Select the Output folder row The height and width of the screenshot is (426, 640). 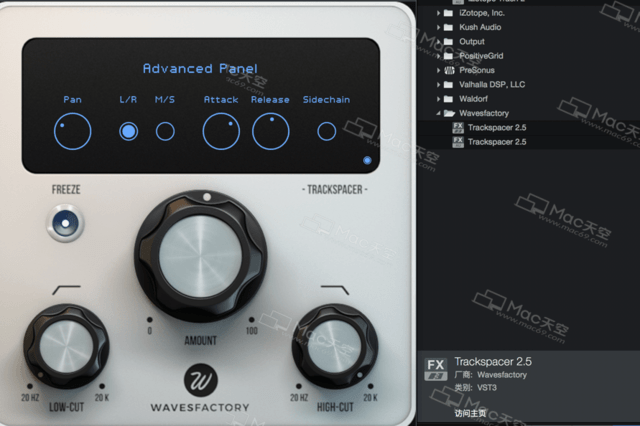pos(528,42)
